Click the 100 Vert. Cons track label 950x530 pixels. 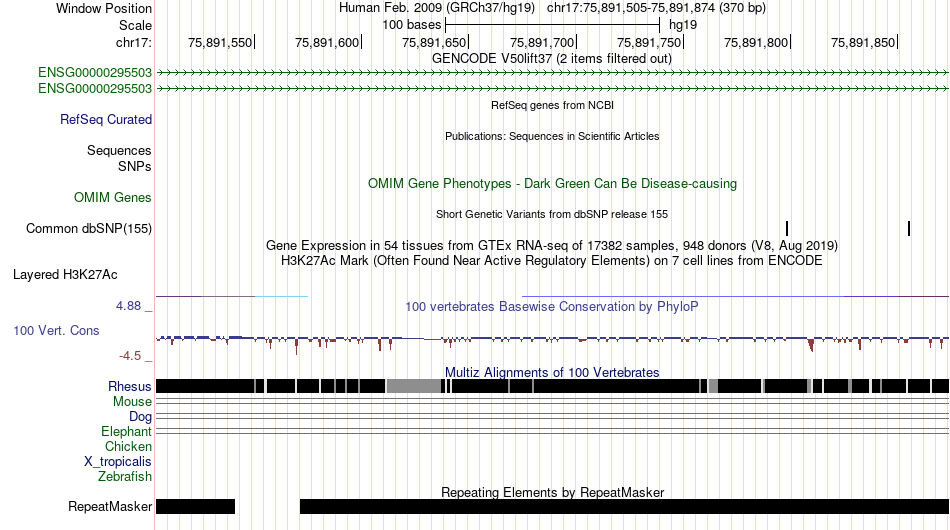[x=56, y=330]
